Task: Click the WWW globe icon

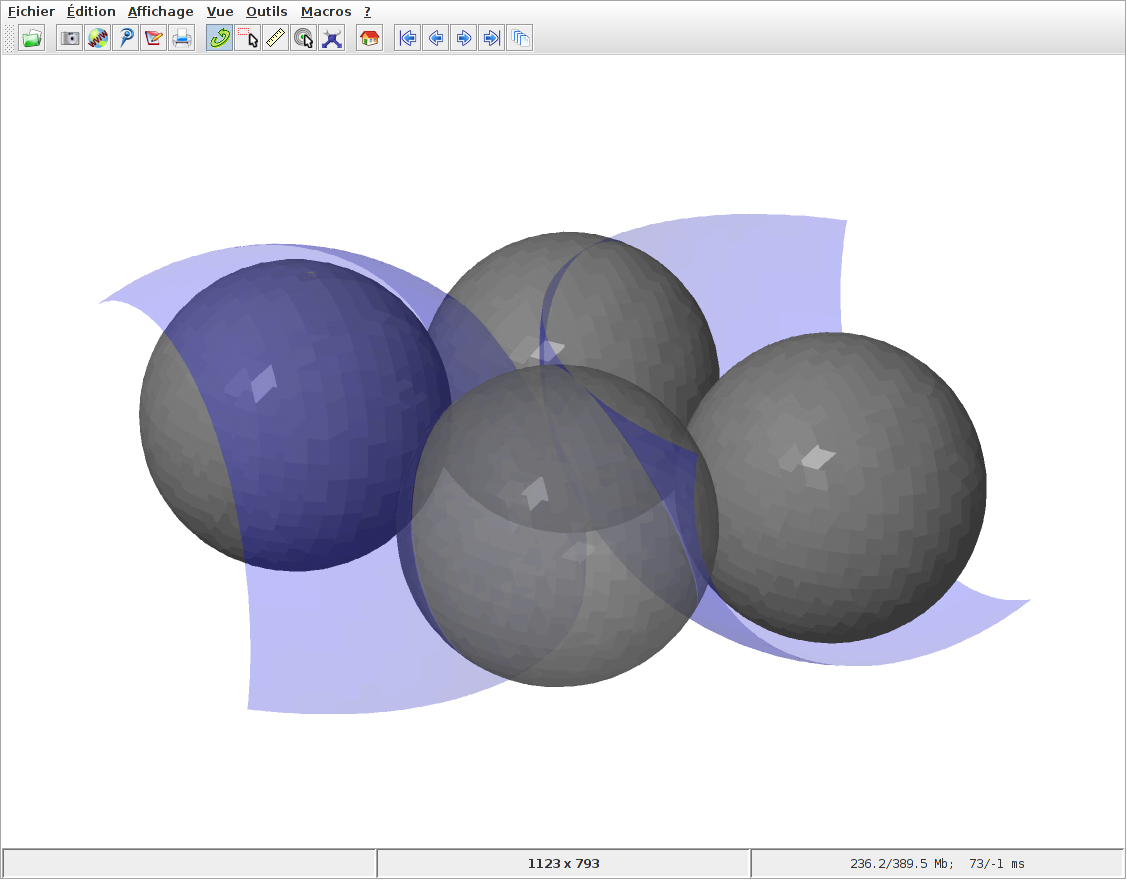Action: (97, 39)
